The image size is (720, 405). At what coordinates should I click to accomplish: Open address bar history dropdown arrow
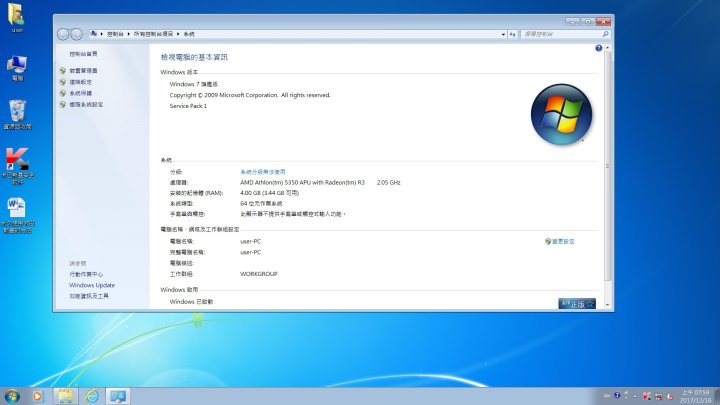pyautogui.click(x=503, y=34)
